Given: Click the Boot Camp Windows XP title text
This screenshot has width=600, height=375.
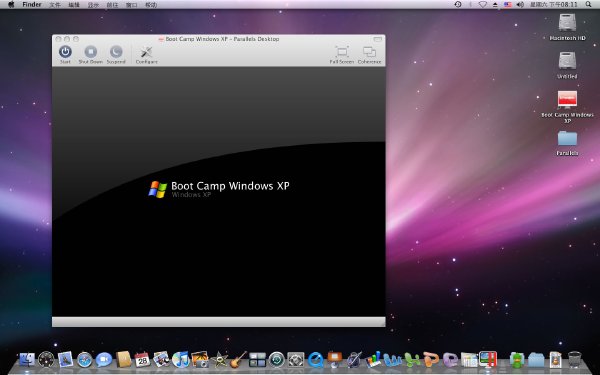Looking at the screenshot, I should point(230,186).
